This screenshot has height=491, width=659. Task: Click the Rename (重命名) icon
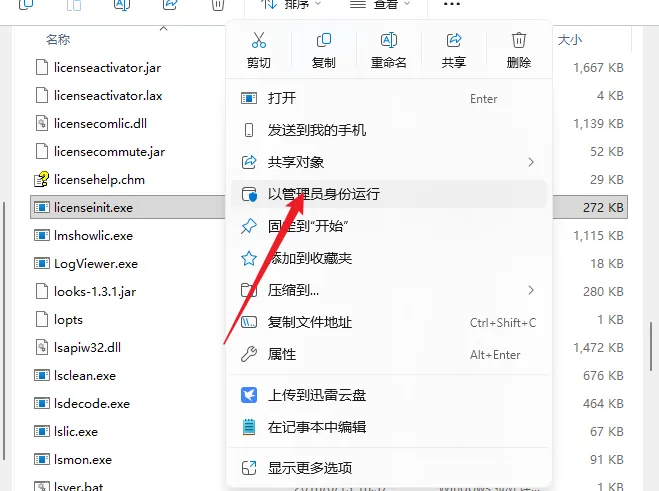[x=389, y=40]
